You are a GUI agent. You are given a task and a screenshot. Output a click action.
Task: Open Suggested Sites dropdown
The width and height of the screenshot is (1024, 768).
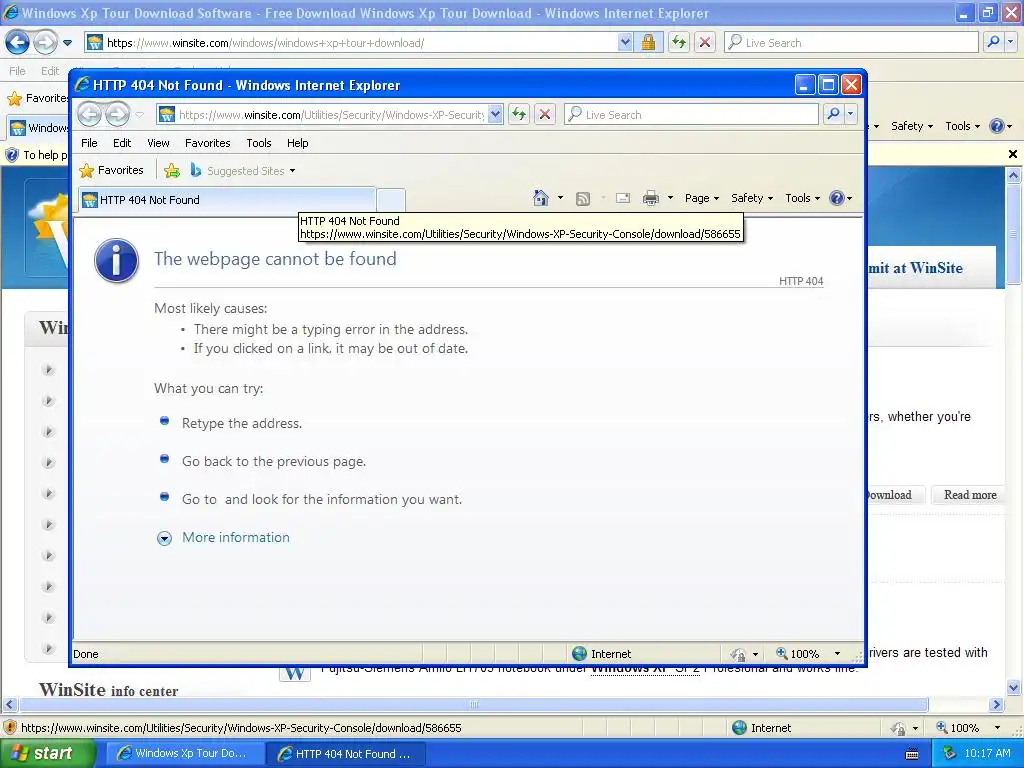(x=293, y=171)
